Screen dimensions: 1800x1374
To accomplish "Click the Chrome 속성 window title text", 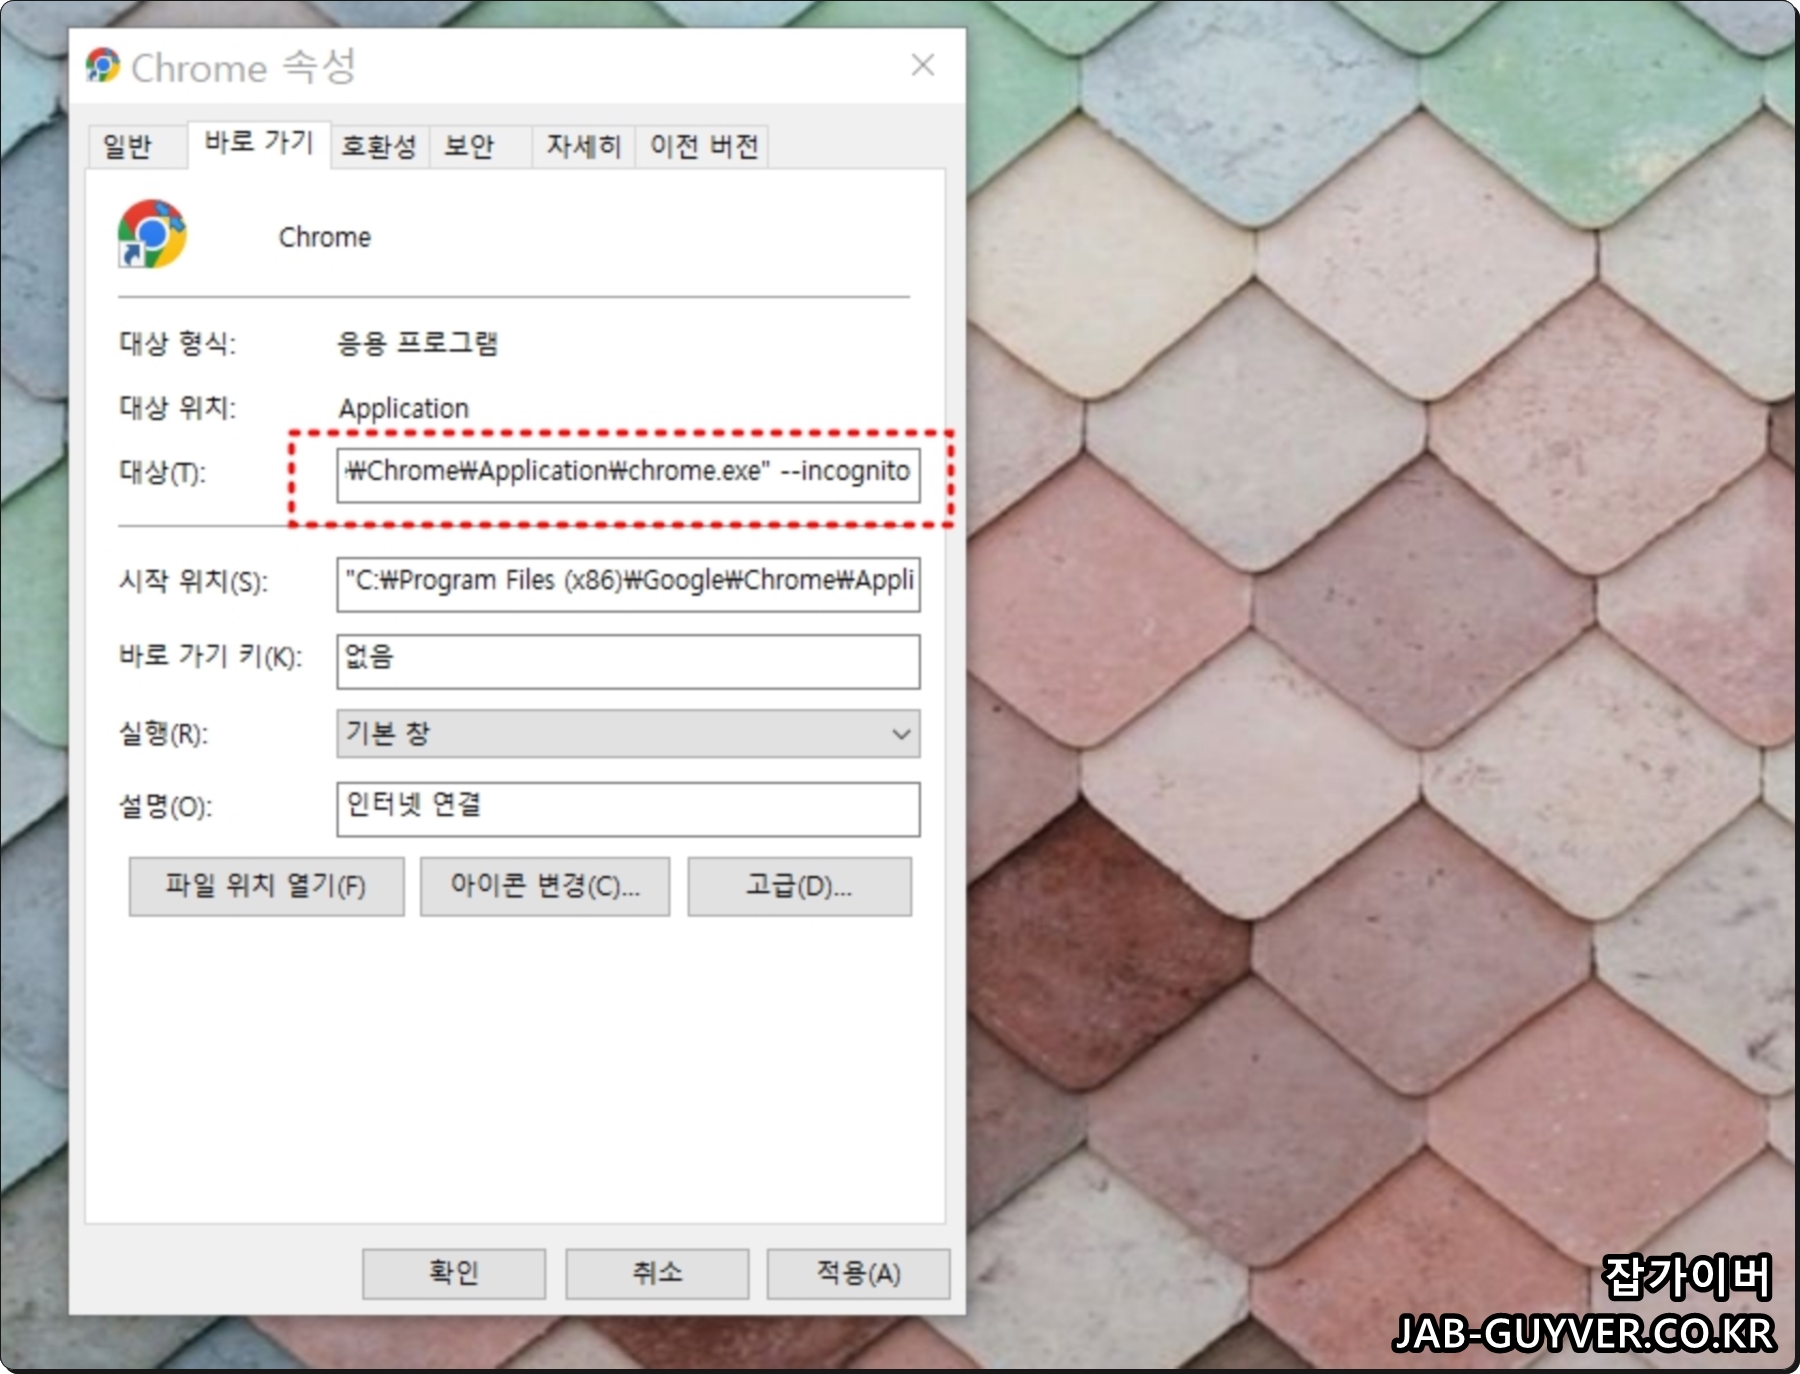I will pyautogui.click(x=243, y=67).
